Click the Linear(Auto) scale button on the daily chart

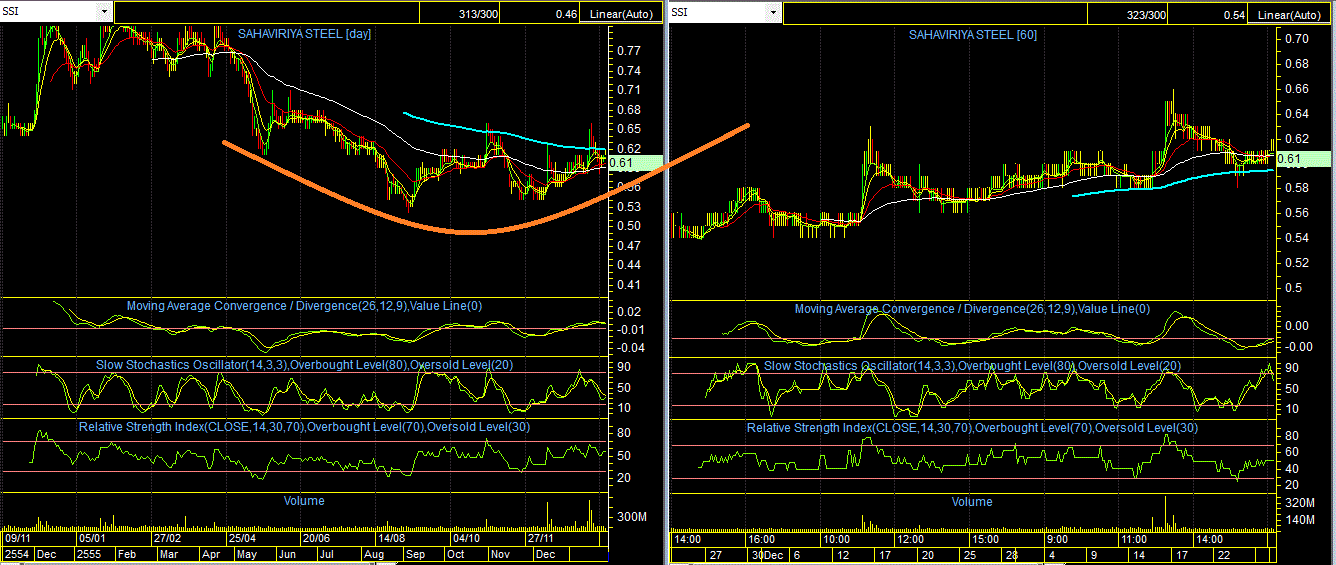(623, 15)
